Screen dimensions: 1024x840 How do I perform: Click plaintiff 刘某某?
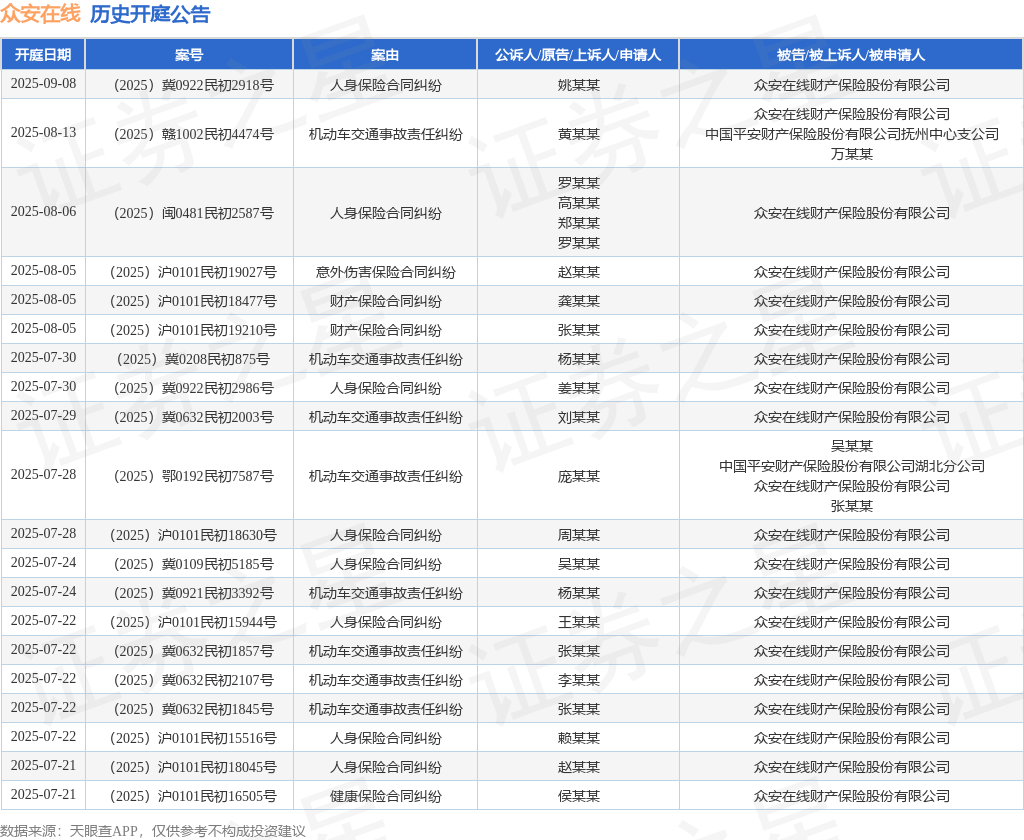coord(579,417)
